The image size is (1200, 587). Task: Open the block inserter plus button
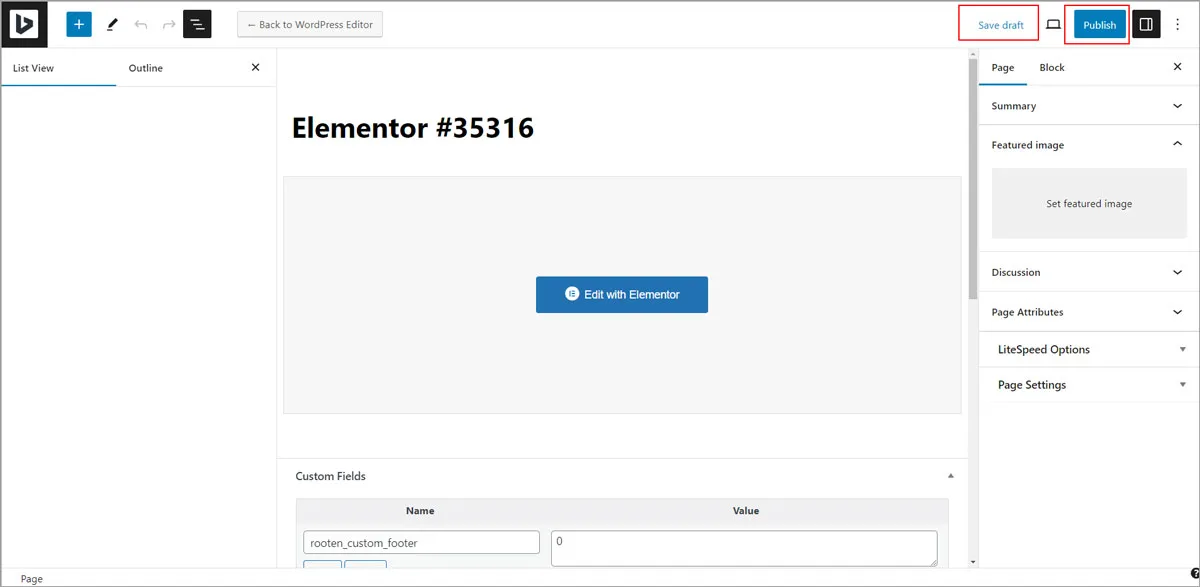coord(79,24)
